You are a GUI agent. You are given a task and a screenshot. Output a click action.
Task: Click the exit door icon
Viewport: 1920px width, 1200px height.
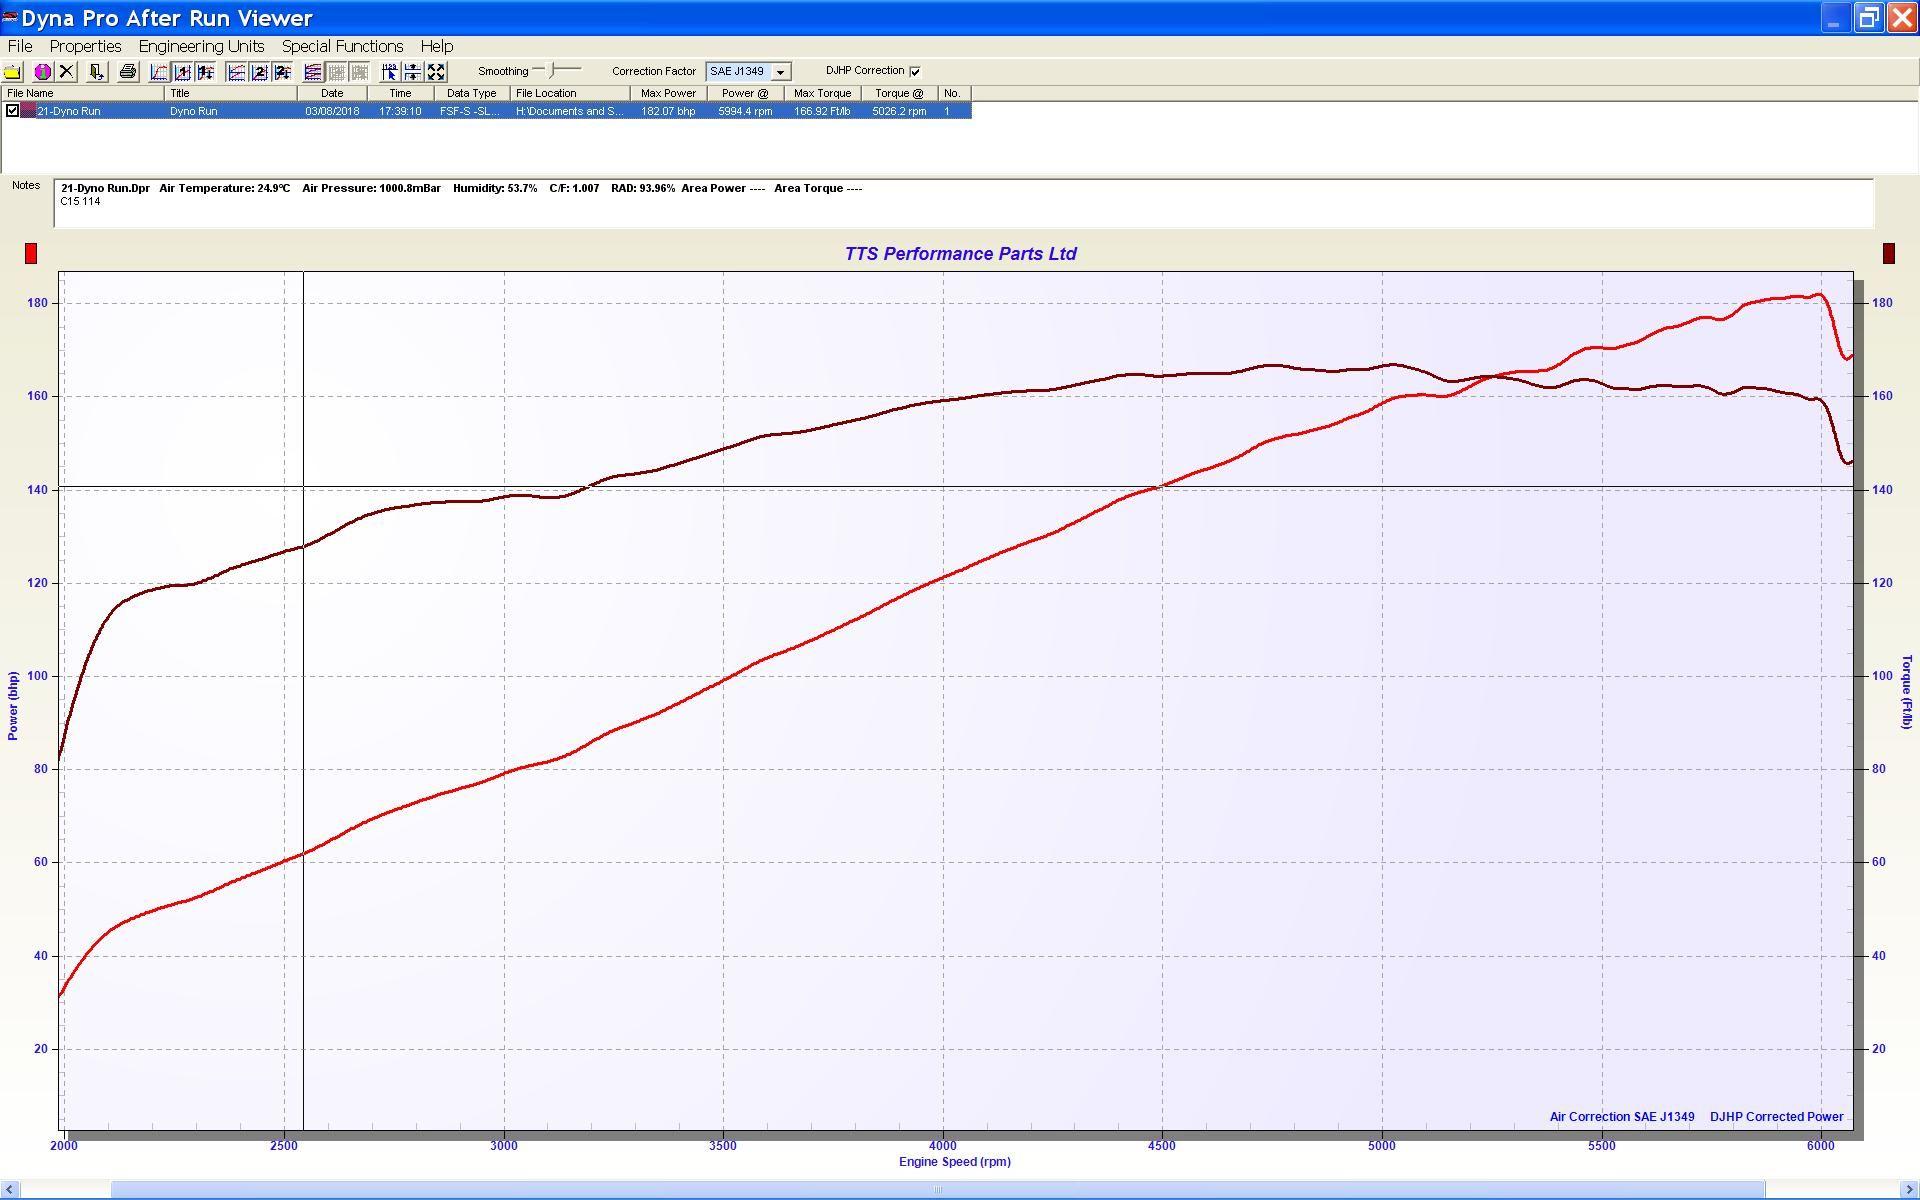pyautogui.click(x=96, y=72)
